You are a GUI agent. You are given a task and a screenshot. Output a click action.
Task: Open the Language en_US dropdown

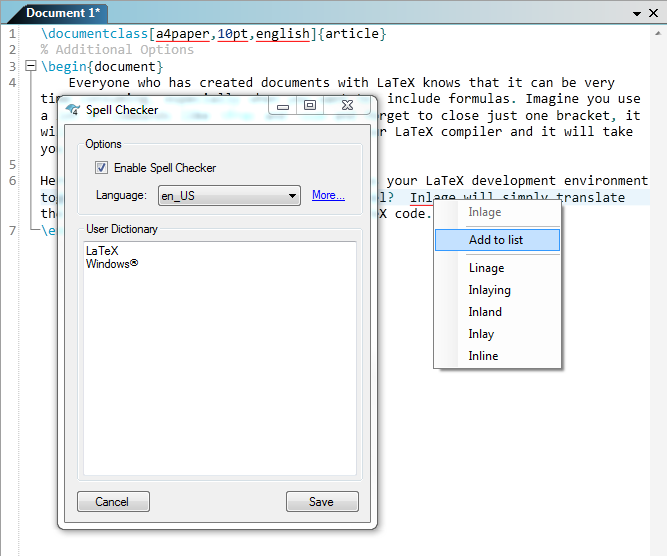coord(229,196)
